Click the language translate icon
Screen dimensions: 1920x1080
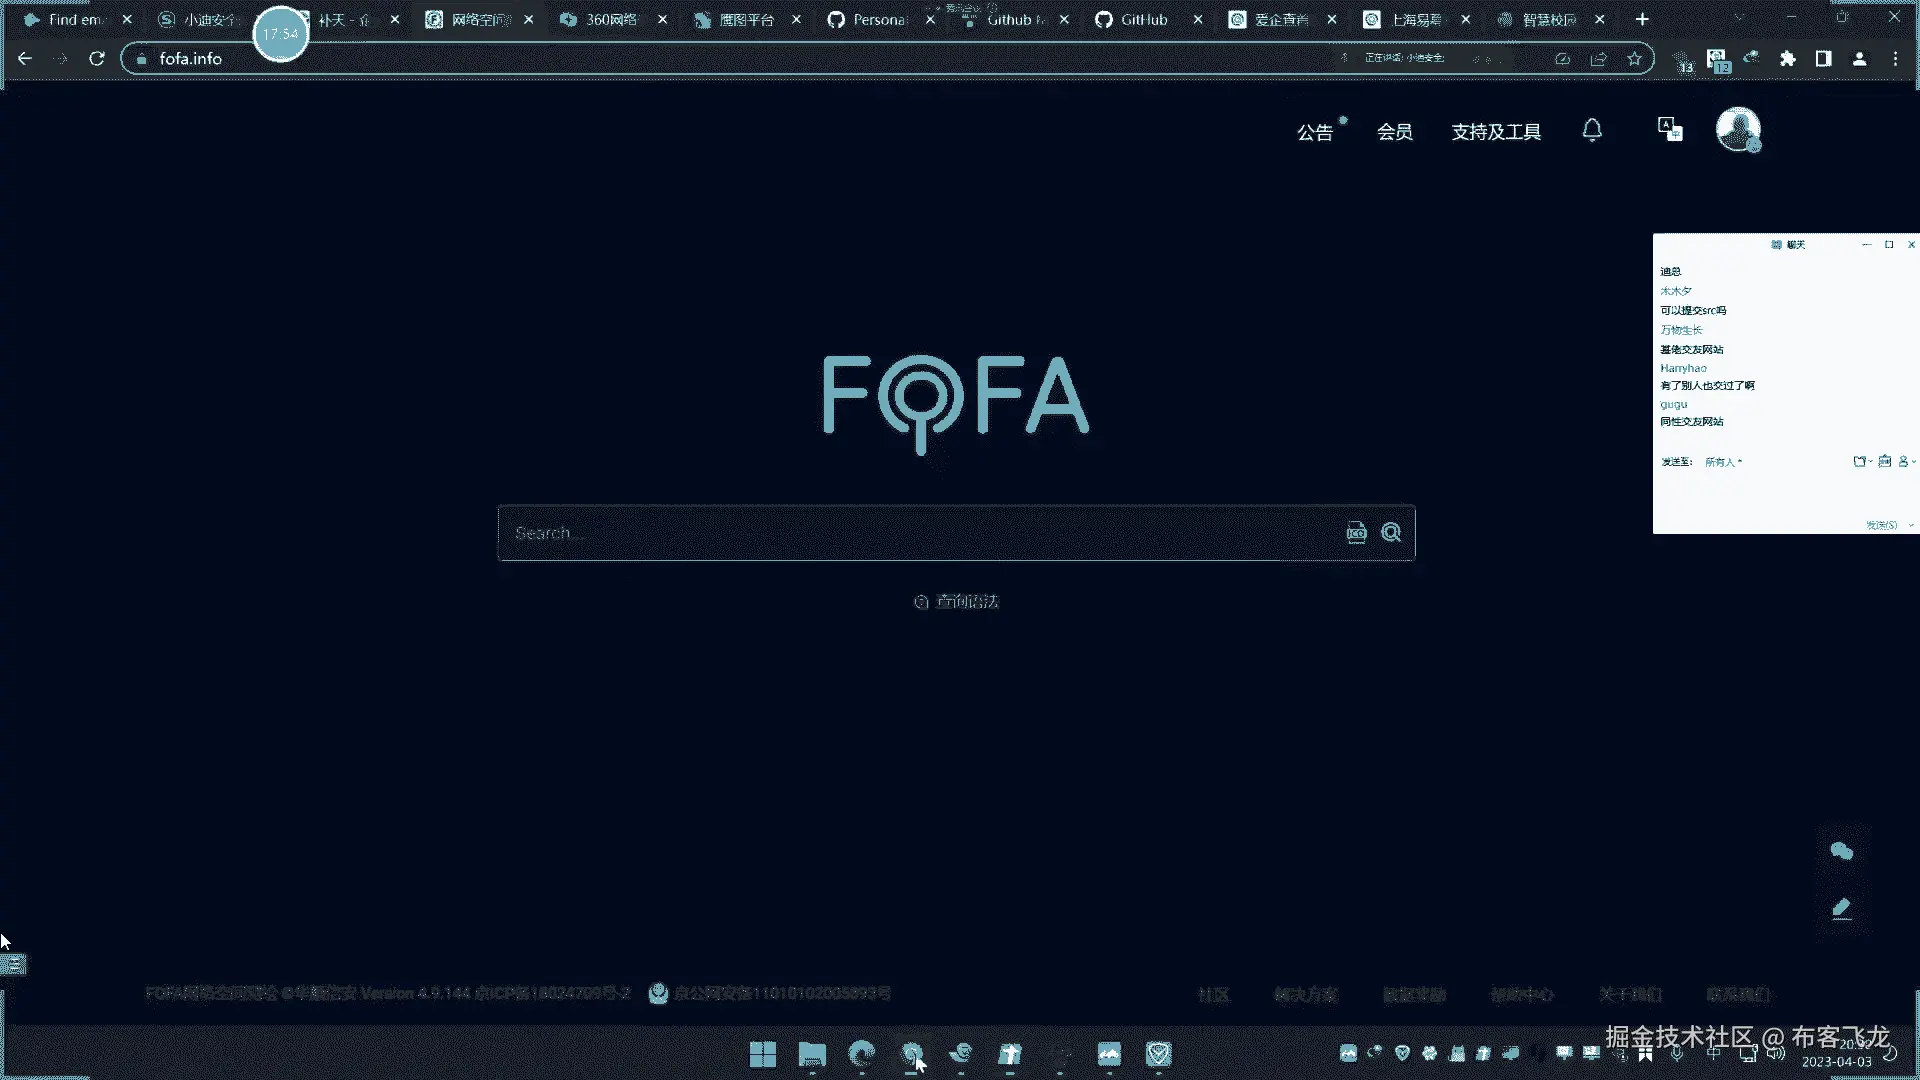coord(1670,130)
